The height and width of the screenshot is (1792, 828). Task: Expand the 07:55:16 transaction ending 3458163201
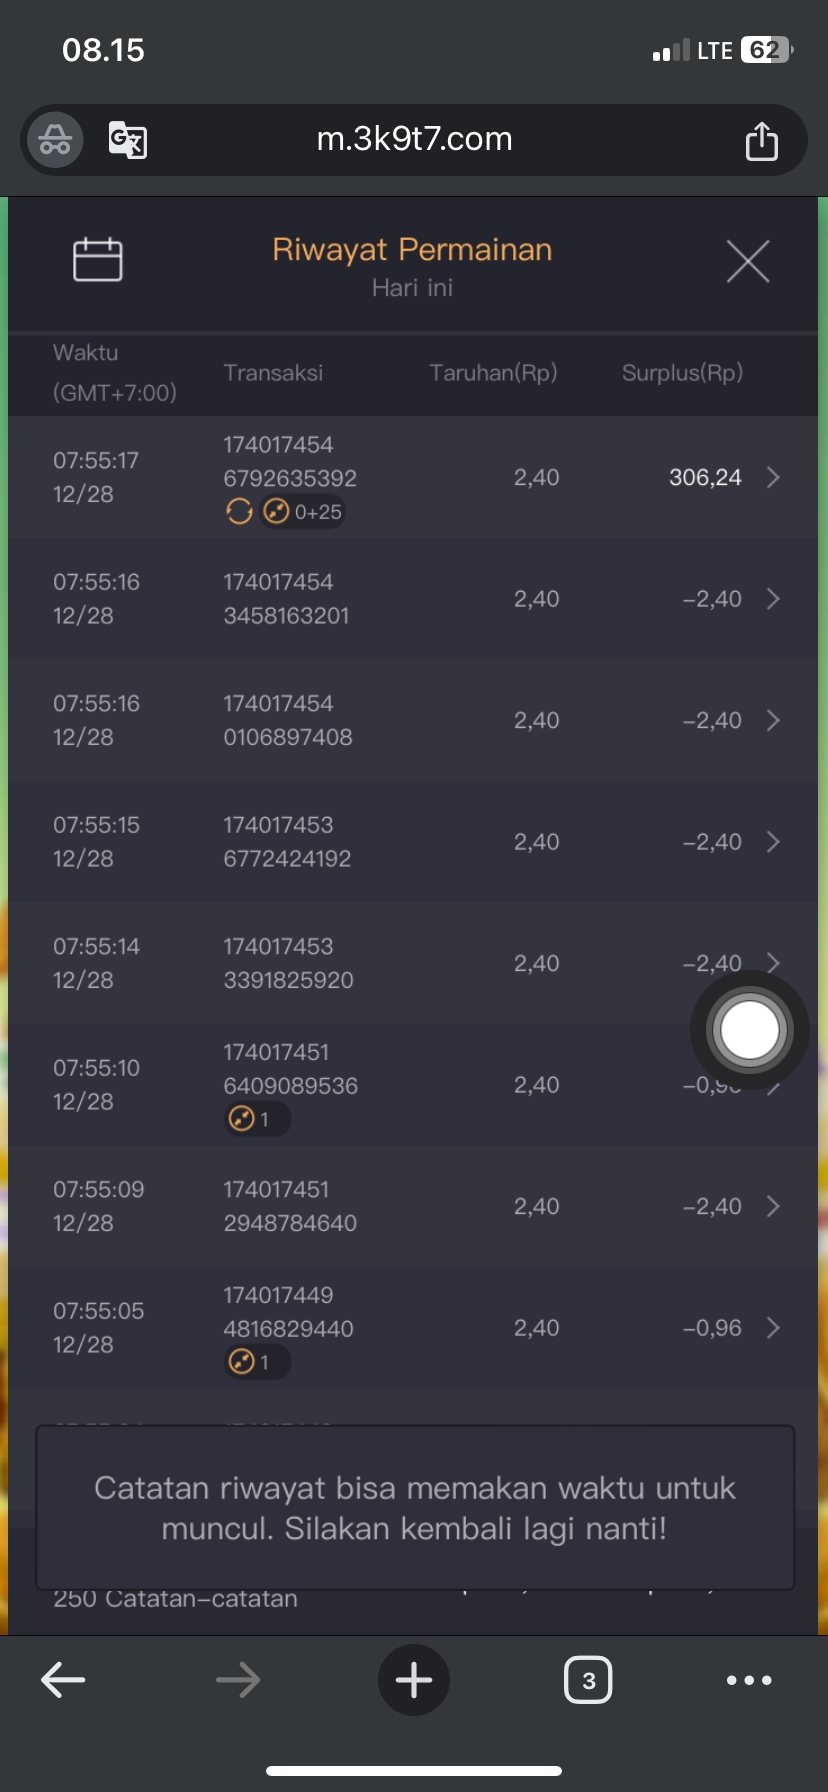tap(773, 599)
